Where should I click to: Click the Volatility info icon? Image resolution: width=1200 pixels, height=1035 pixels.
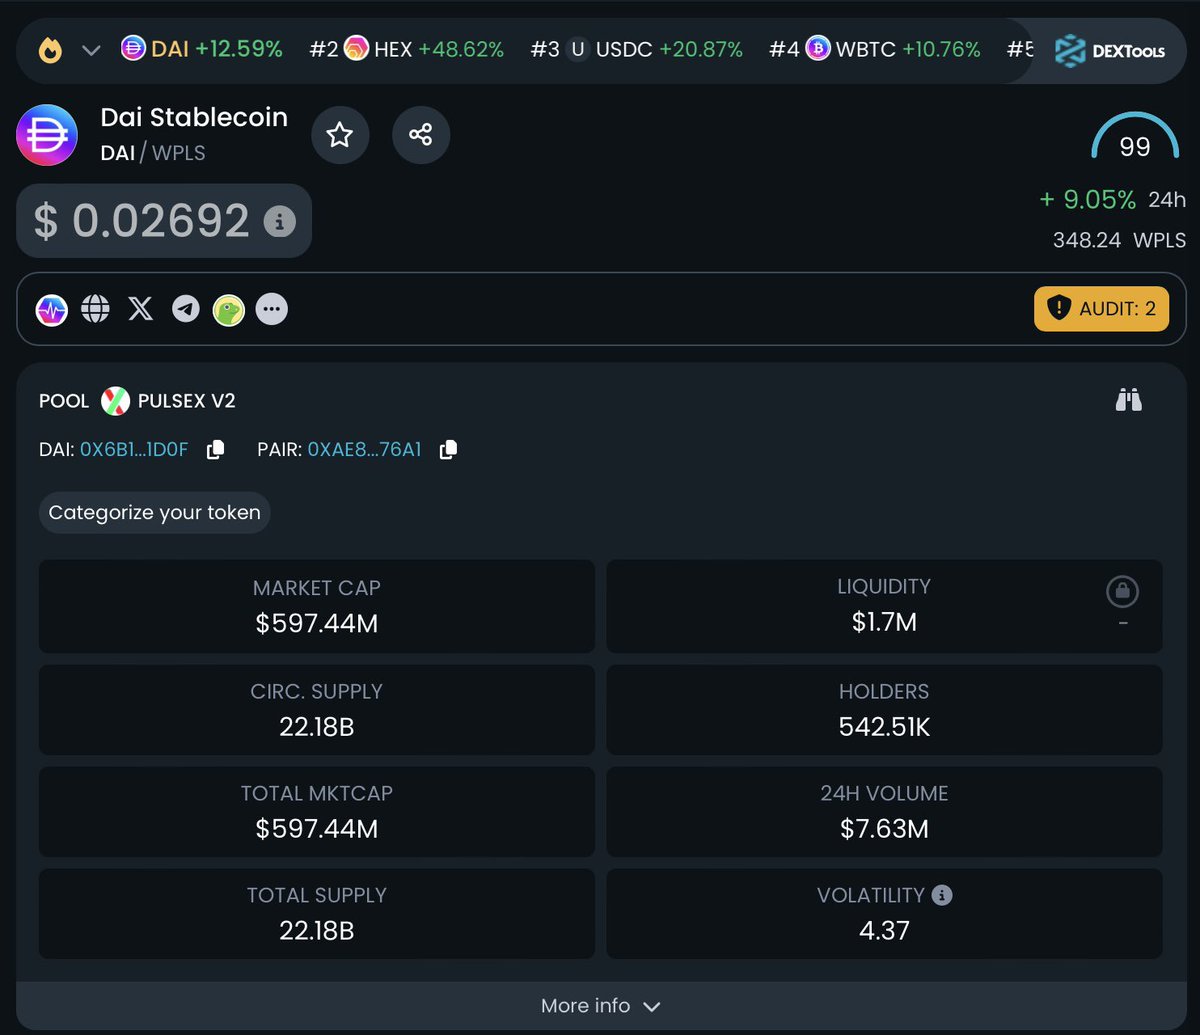941,895
